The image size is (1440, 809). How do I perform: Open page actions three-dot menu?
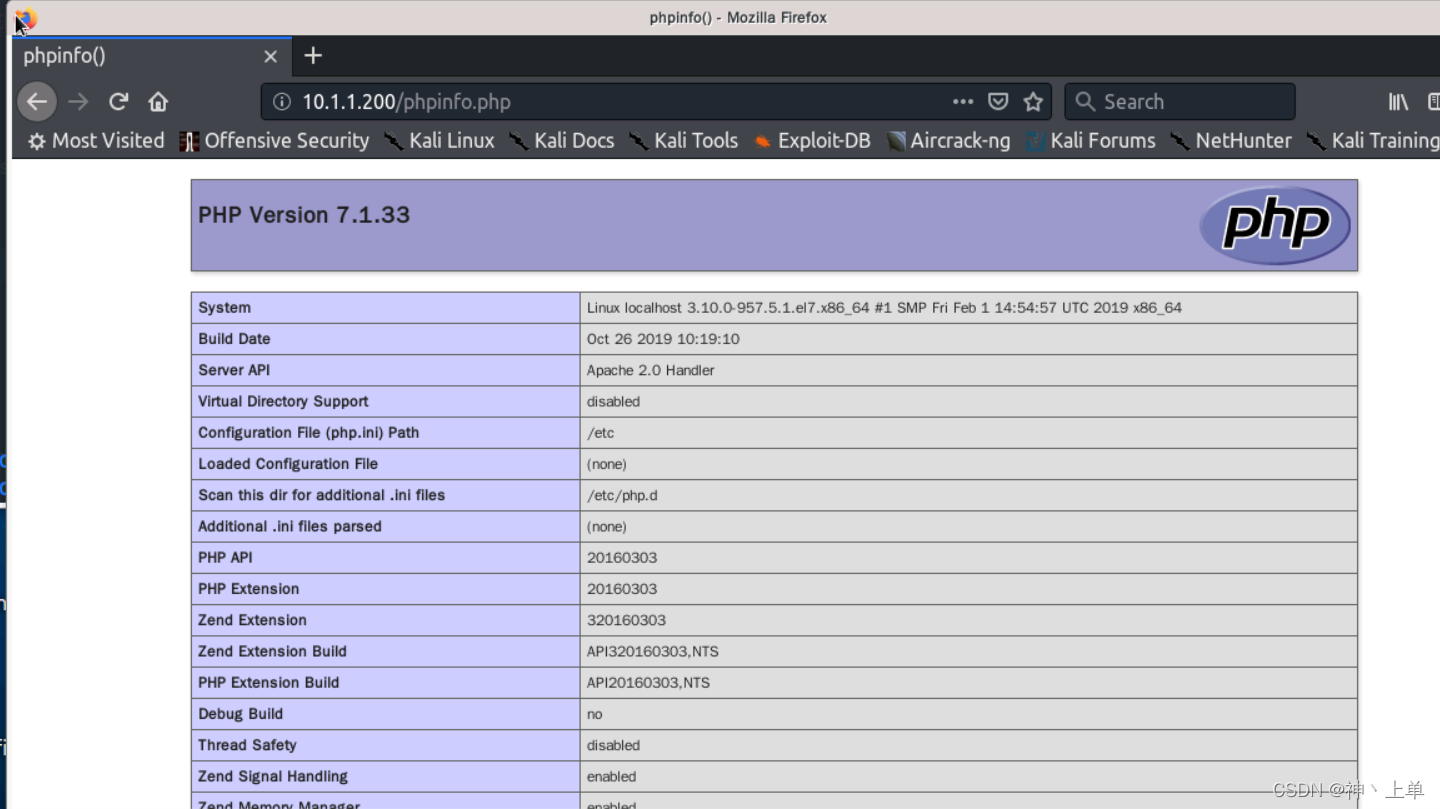pos(962,101)
